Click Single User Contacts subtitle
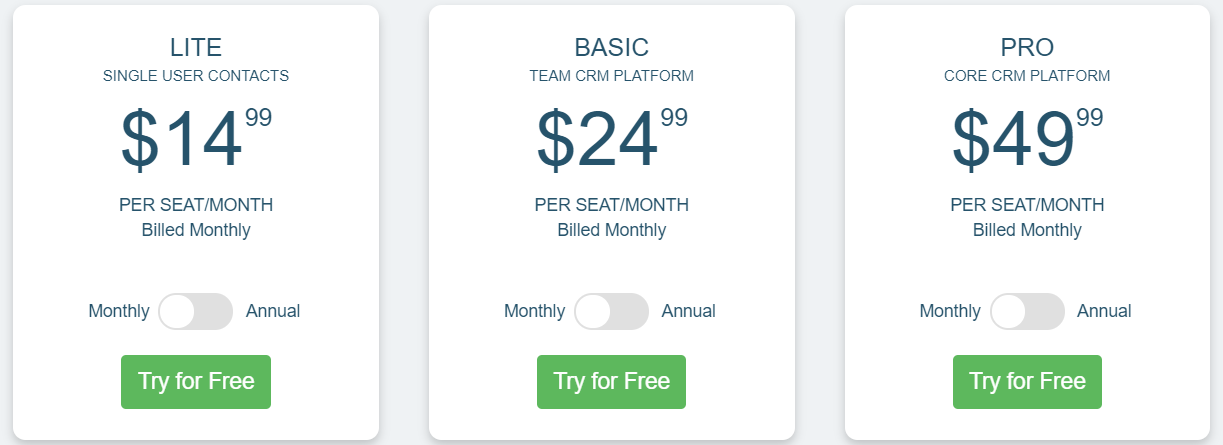 tap(196, 76)
